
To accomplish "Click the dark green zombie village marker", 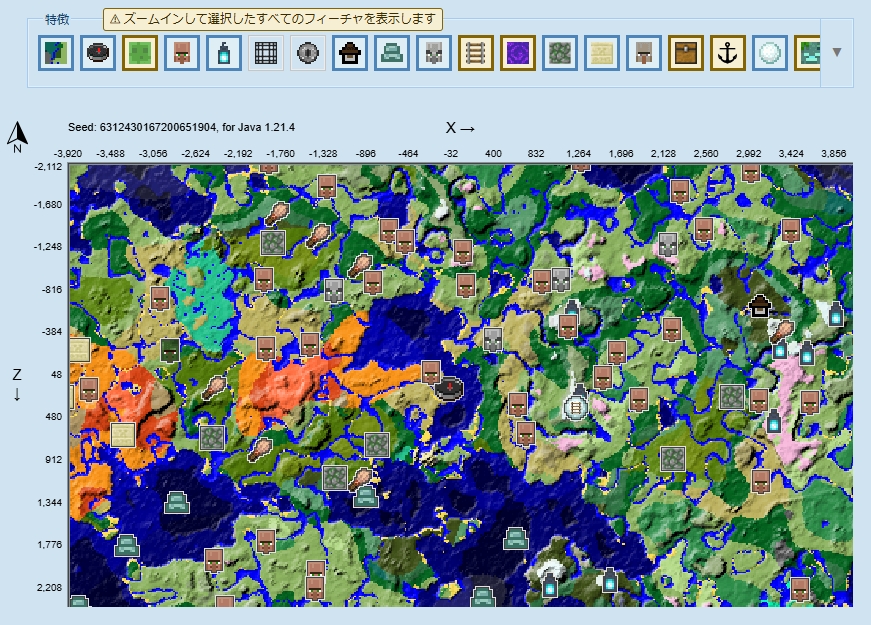I will pyautogui.click(x=170, y=350).
